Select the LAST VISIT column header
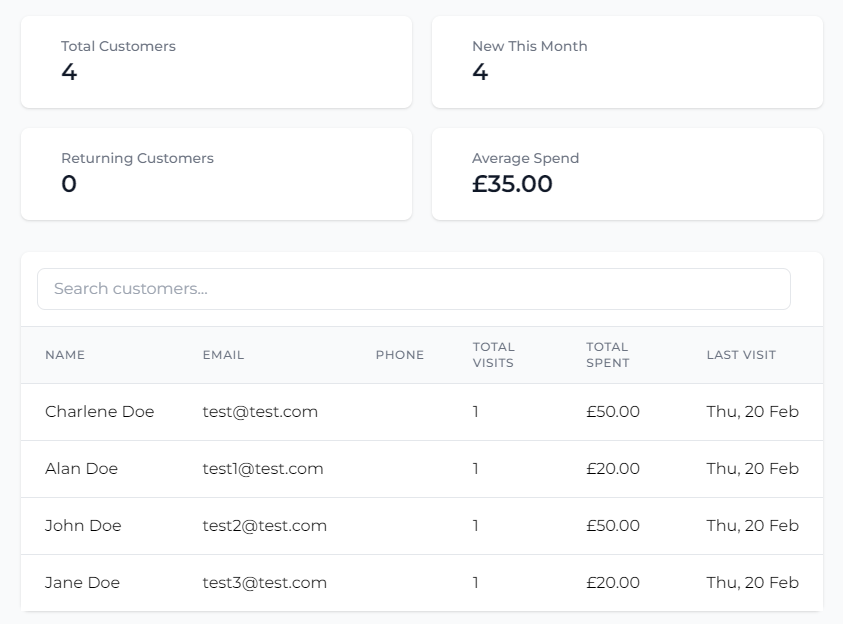The height and width of the screenshot is (624, 843). click(x=741, y=355)
